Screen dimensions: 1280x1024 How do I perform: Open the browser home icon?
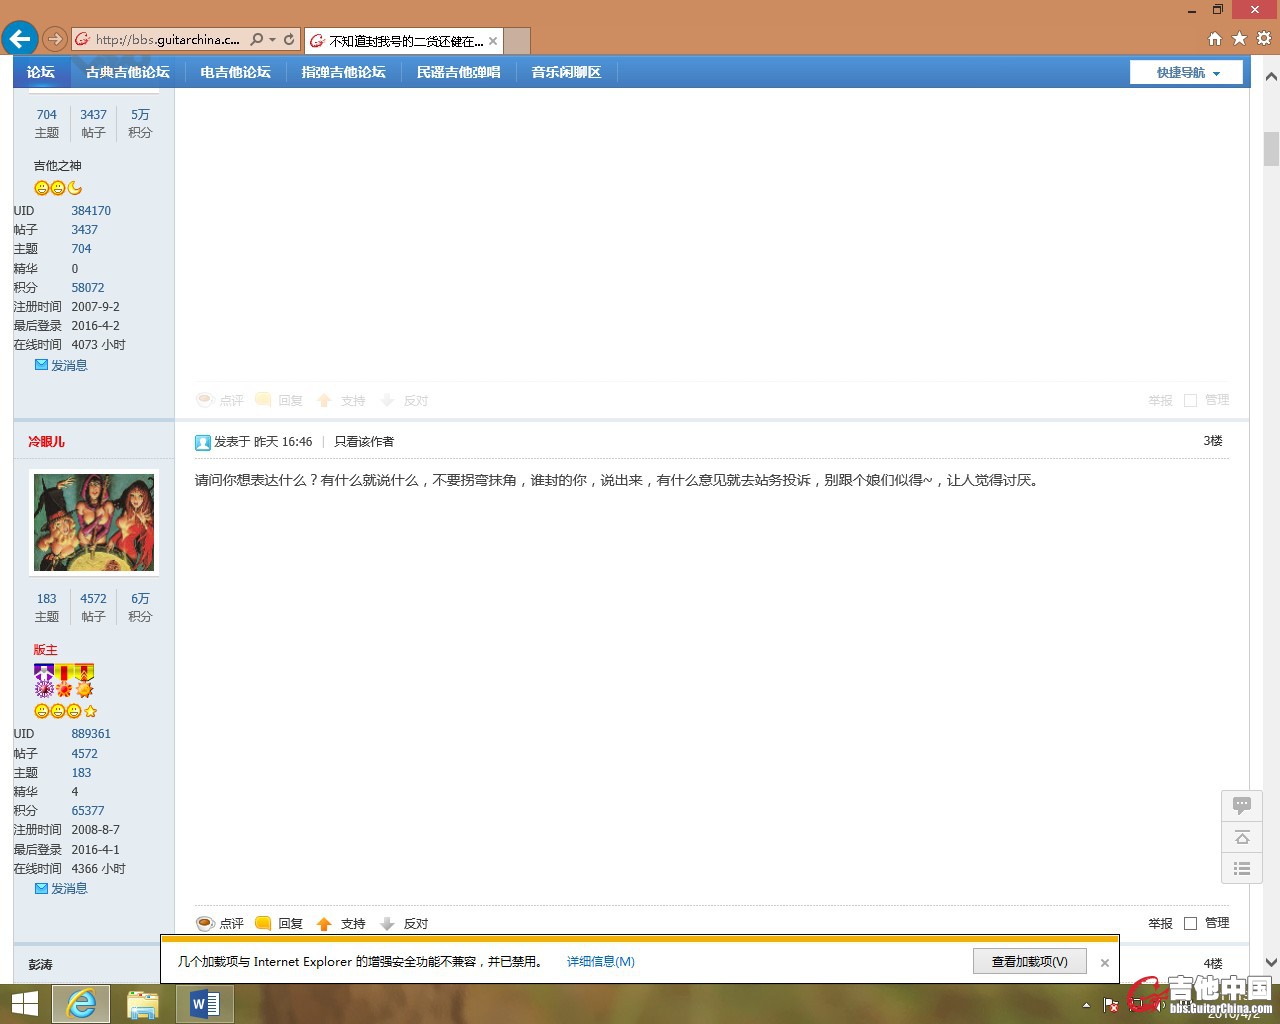[1214, 39]
